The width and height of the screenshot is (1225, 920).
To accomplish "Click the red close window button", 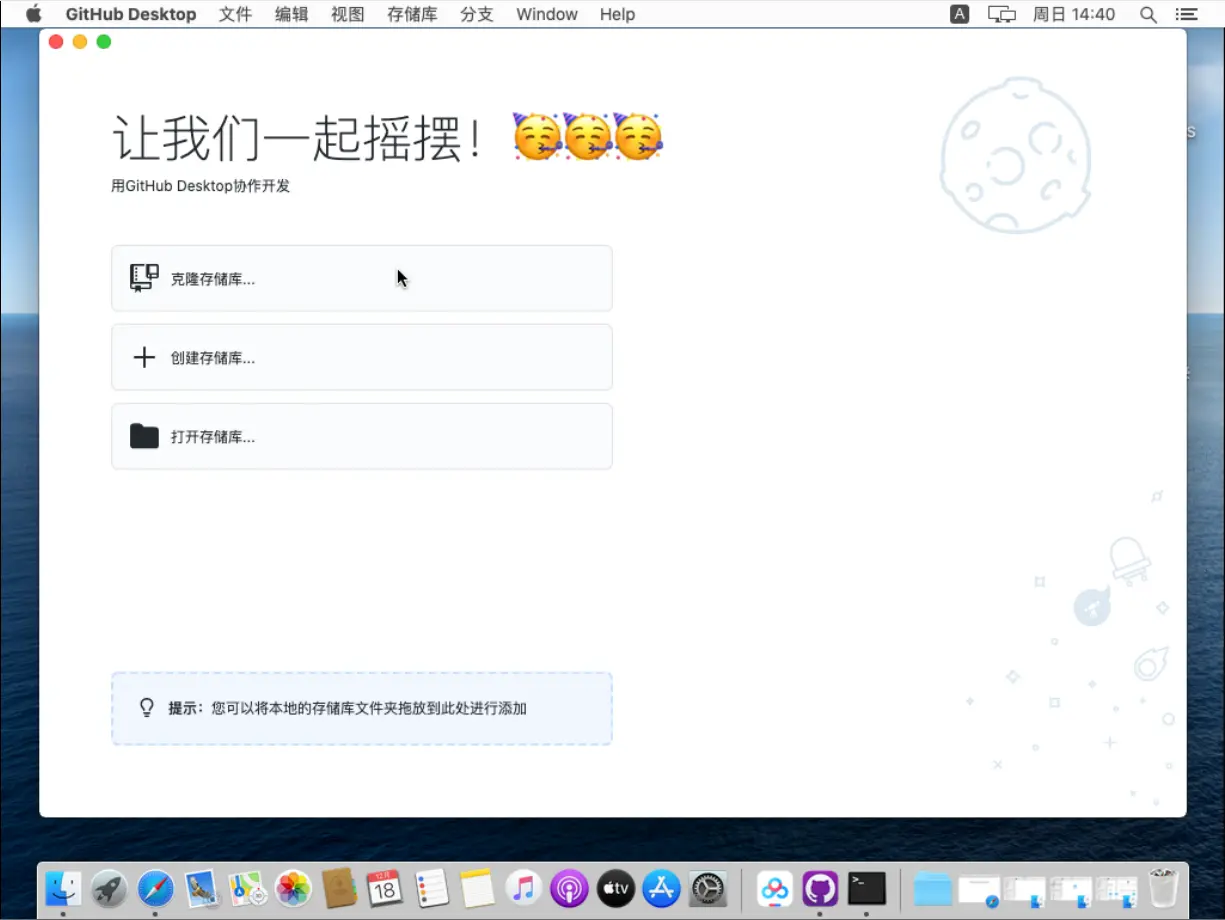I will (x=56, y=41).
